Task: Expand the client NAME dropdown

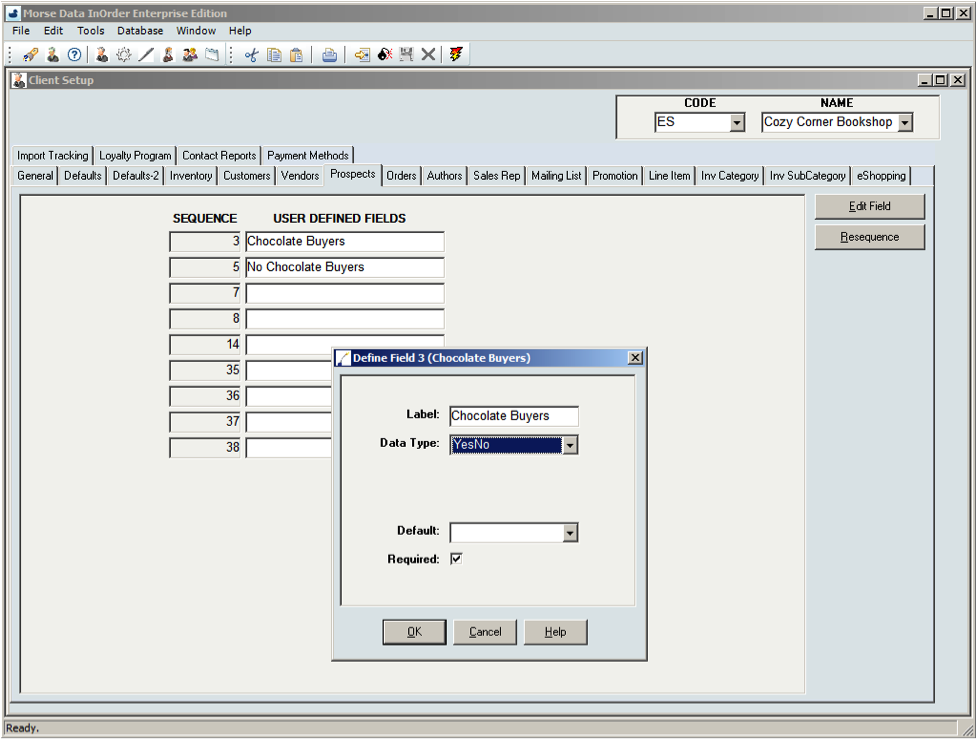Action: [x=905, y=123]
